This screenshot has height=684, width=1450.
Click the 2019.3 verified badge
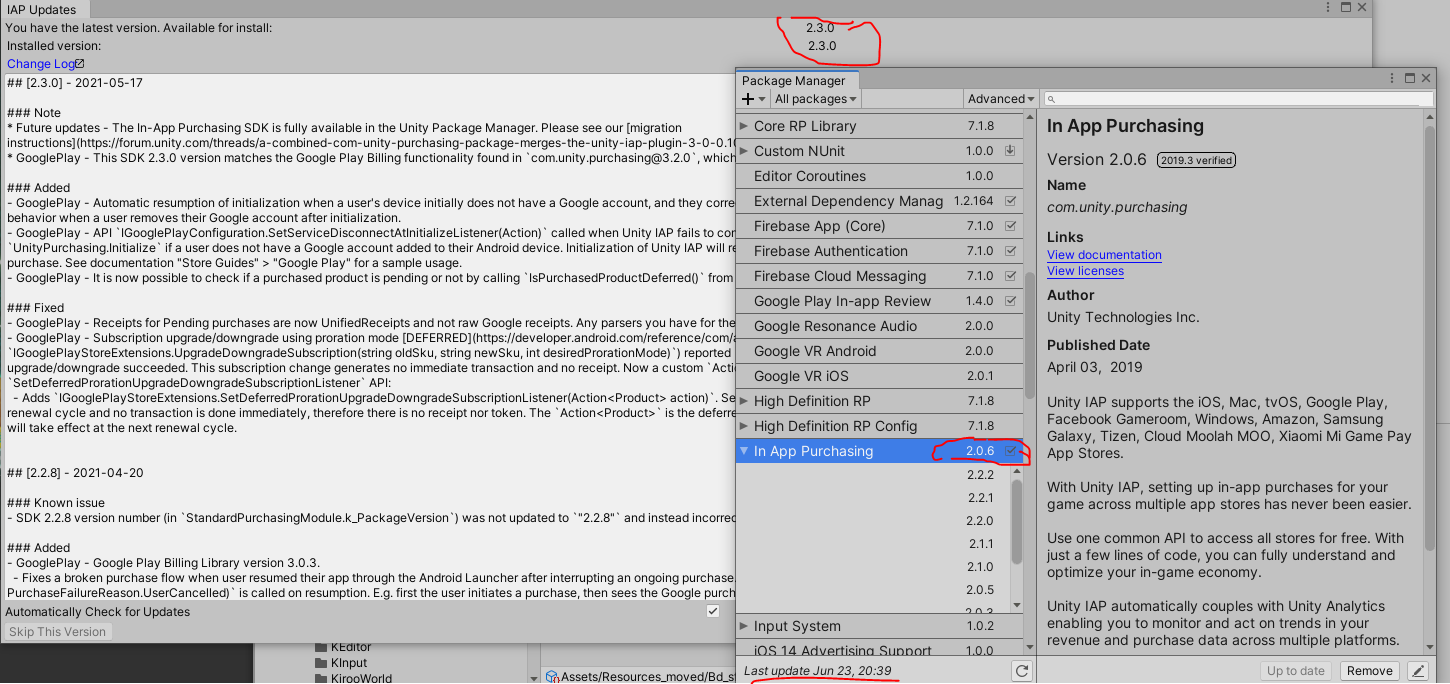[x=1196, y=160]
